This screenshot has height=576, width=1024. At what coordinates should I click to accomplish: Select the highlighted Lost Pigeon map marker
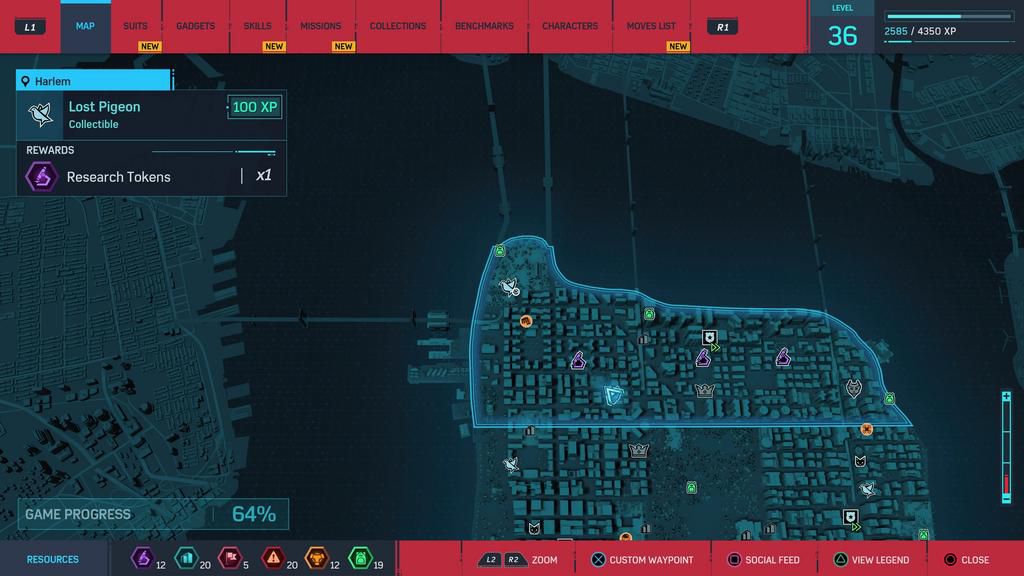(509, 288)
